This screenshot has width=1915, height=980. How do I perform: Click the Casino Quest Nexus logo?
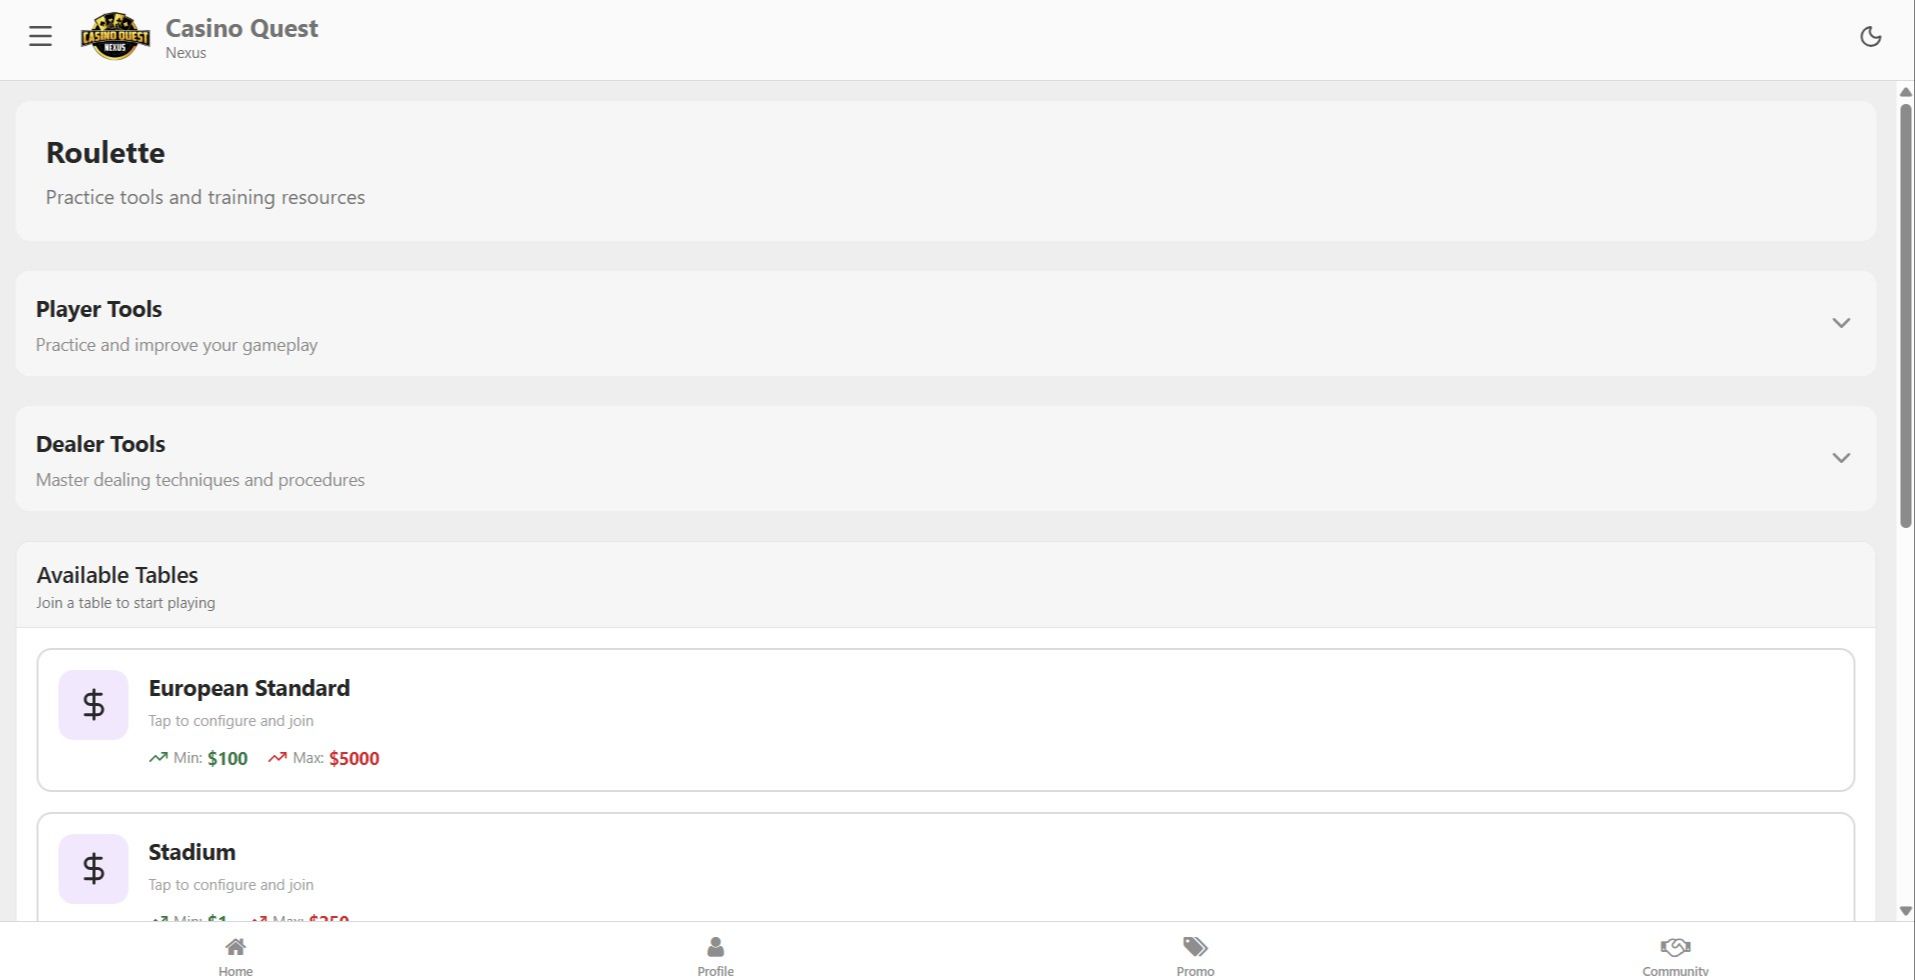tap(115, 37)
